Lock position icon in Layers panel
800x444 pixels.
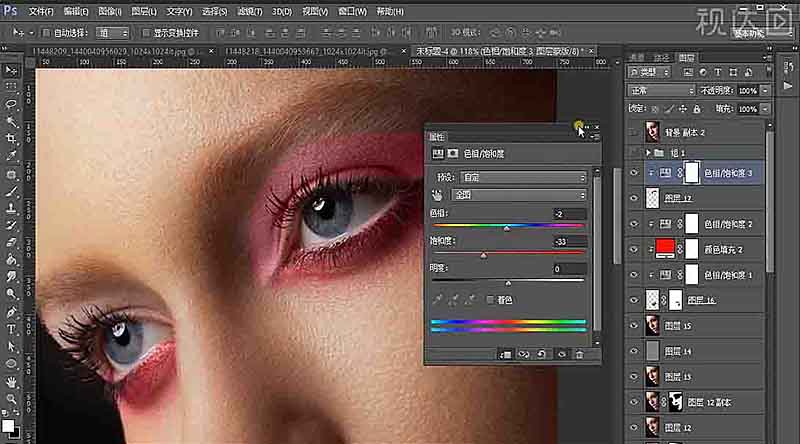click(683, 109)
